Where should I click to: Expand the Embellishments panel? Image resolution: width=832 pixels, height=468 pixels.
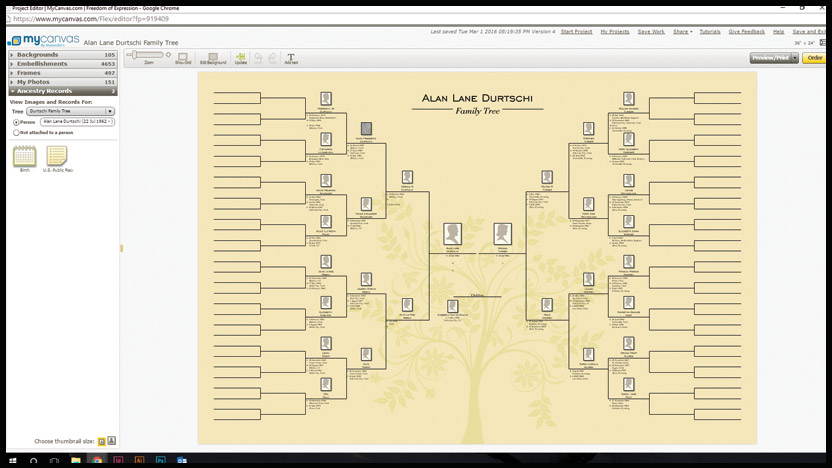tap(63, 64)
